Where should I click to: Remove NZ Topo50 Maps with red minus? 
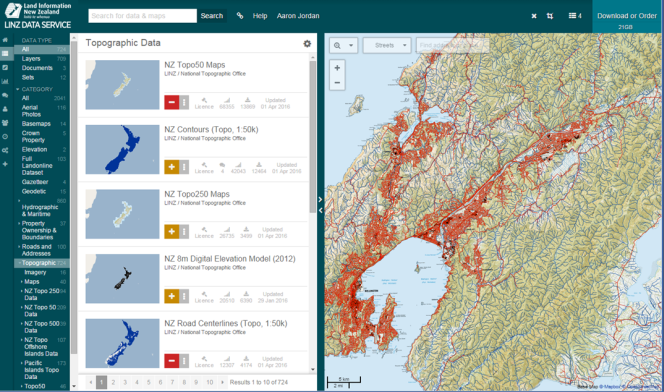172,102
